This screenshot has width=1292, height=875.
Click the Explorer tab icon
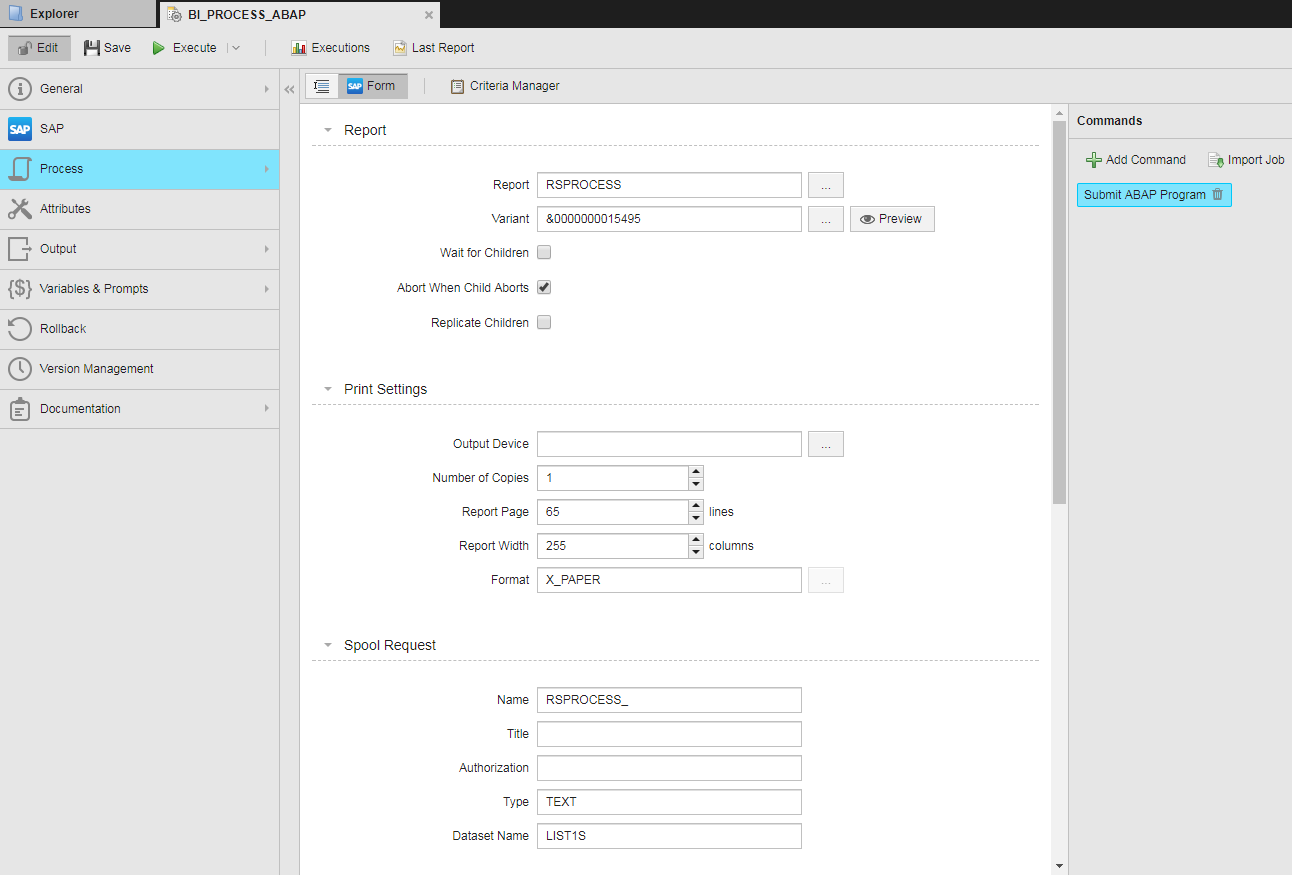[x=16, y=14]
